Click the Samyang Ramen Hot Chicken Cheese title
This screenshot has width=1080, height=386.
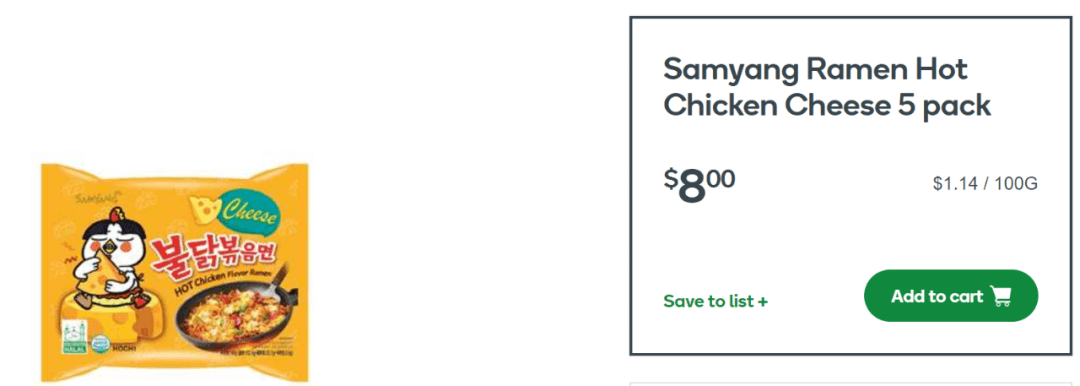[x=827, y=88]
